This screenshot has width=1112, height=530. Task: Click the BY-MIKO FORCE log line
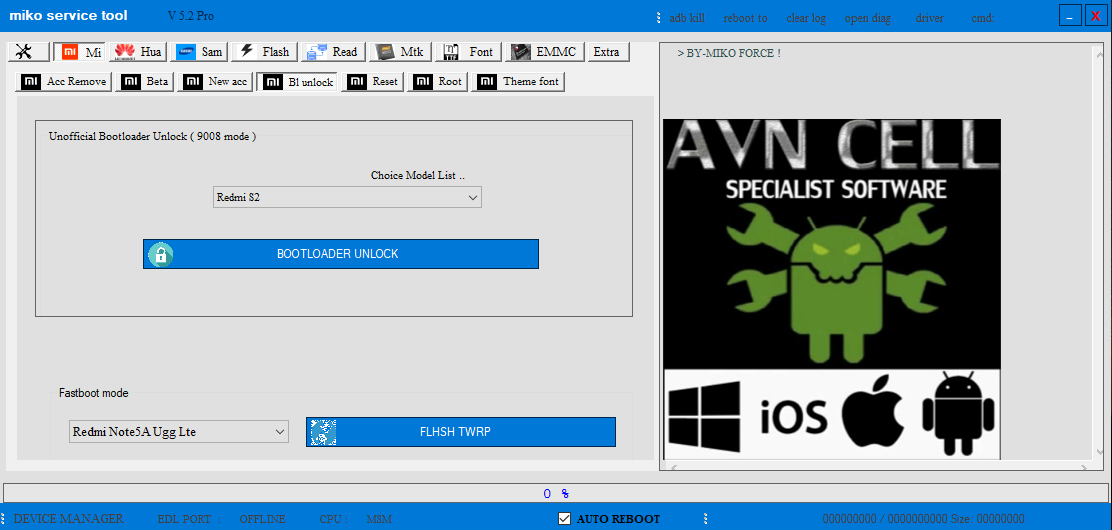[x=729, y=53]
